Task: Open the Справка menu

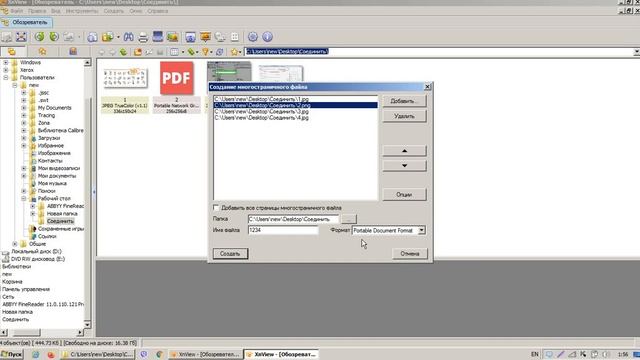Action: pyautogui.click(x=158, y=11)
